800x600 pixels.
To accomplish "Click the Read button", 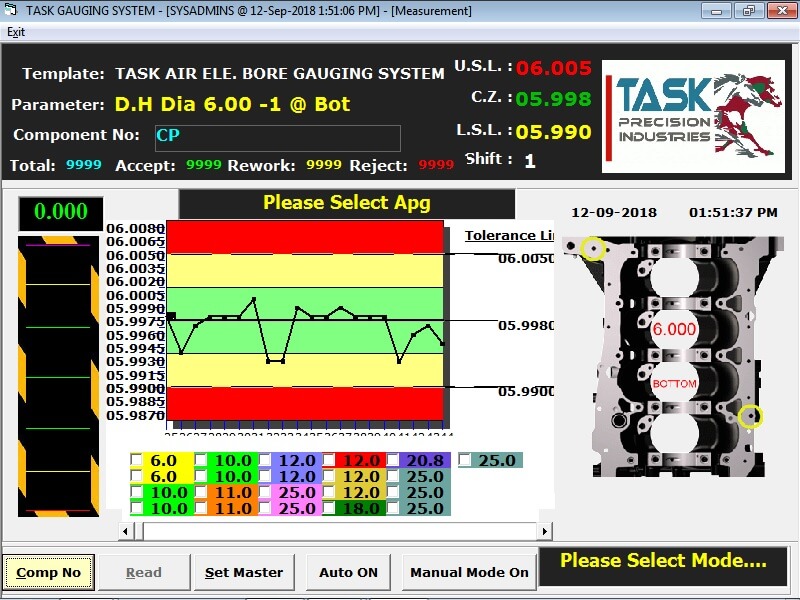I will (144, 573).
